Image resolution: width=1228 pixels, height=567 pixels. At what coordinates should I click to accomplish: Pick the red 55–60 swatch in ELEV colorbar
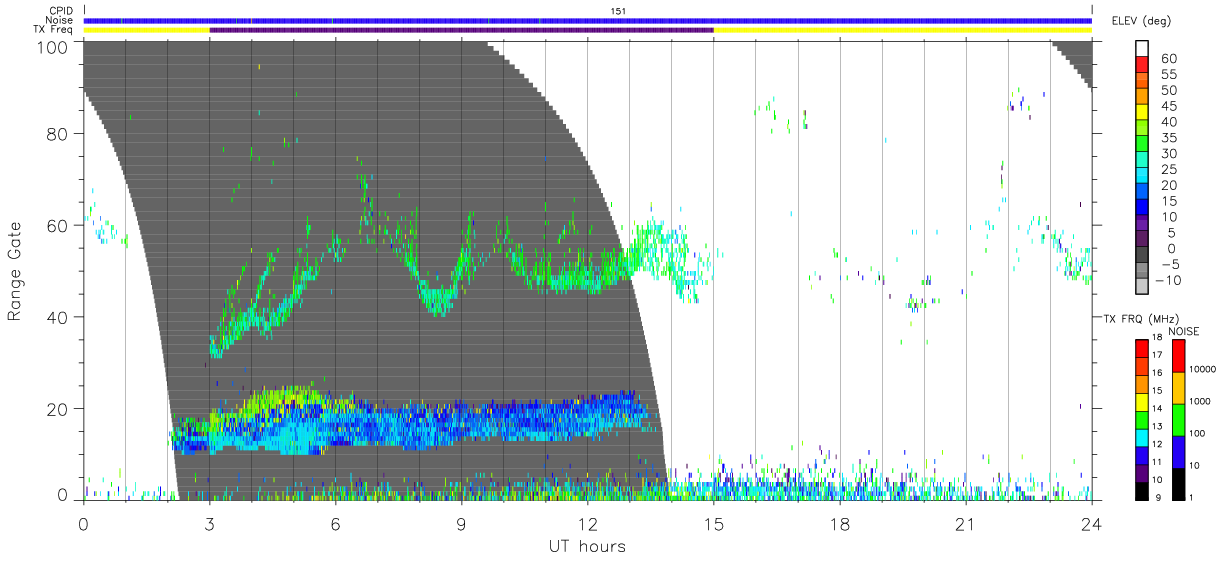pyautogui.click(x=1142, y=66)
